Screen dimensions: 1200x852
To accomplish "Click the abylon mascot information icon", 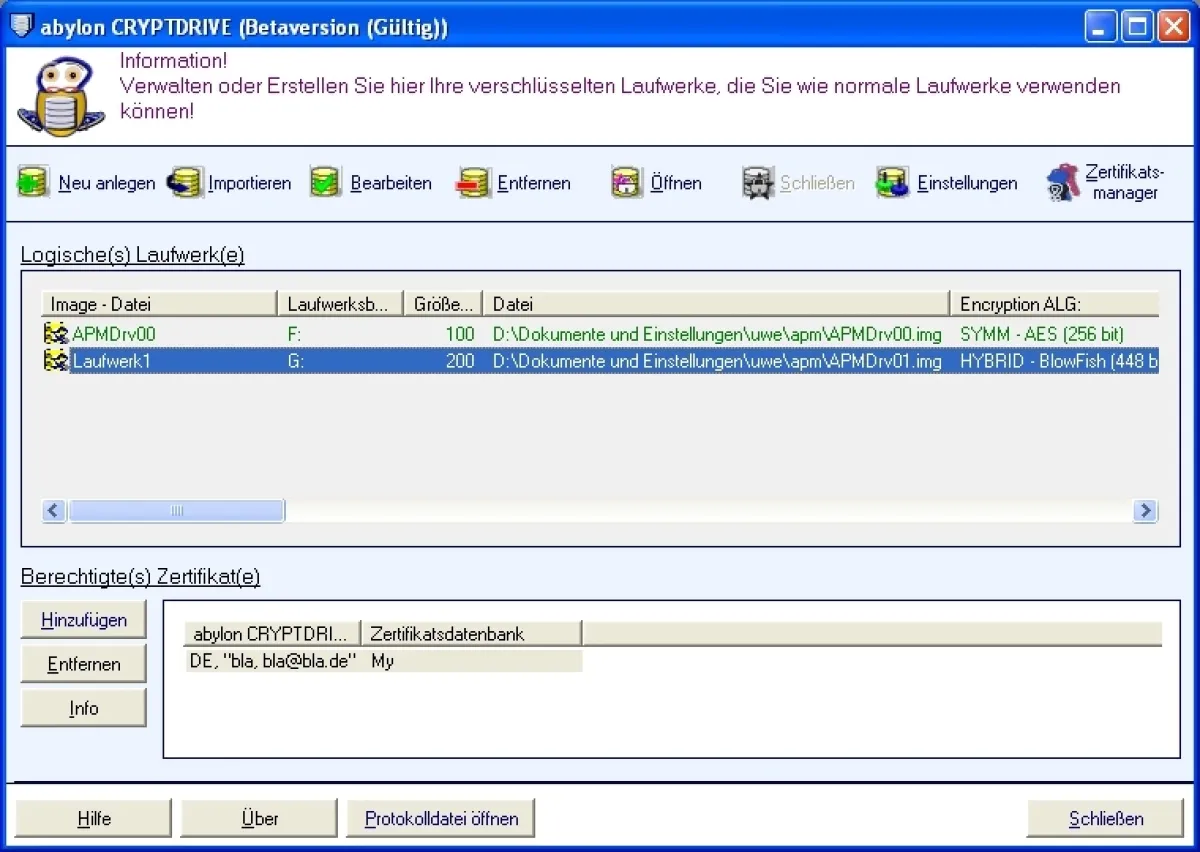I will [x=61, y=97].
